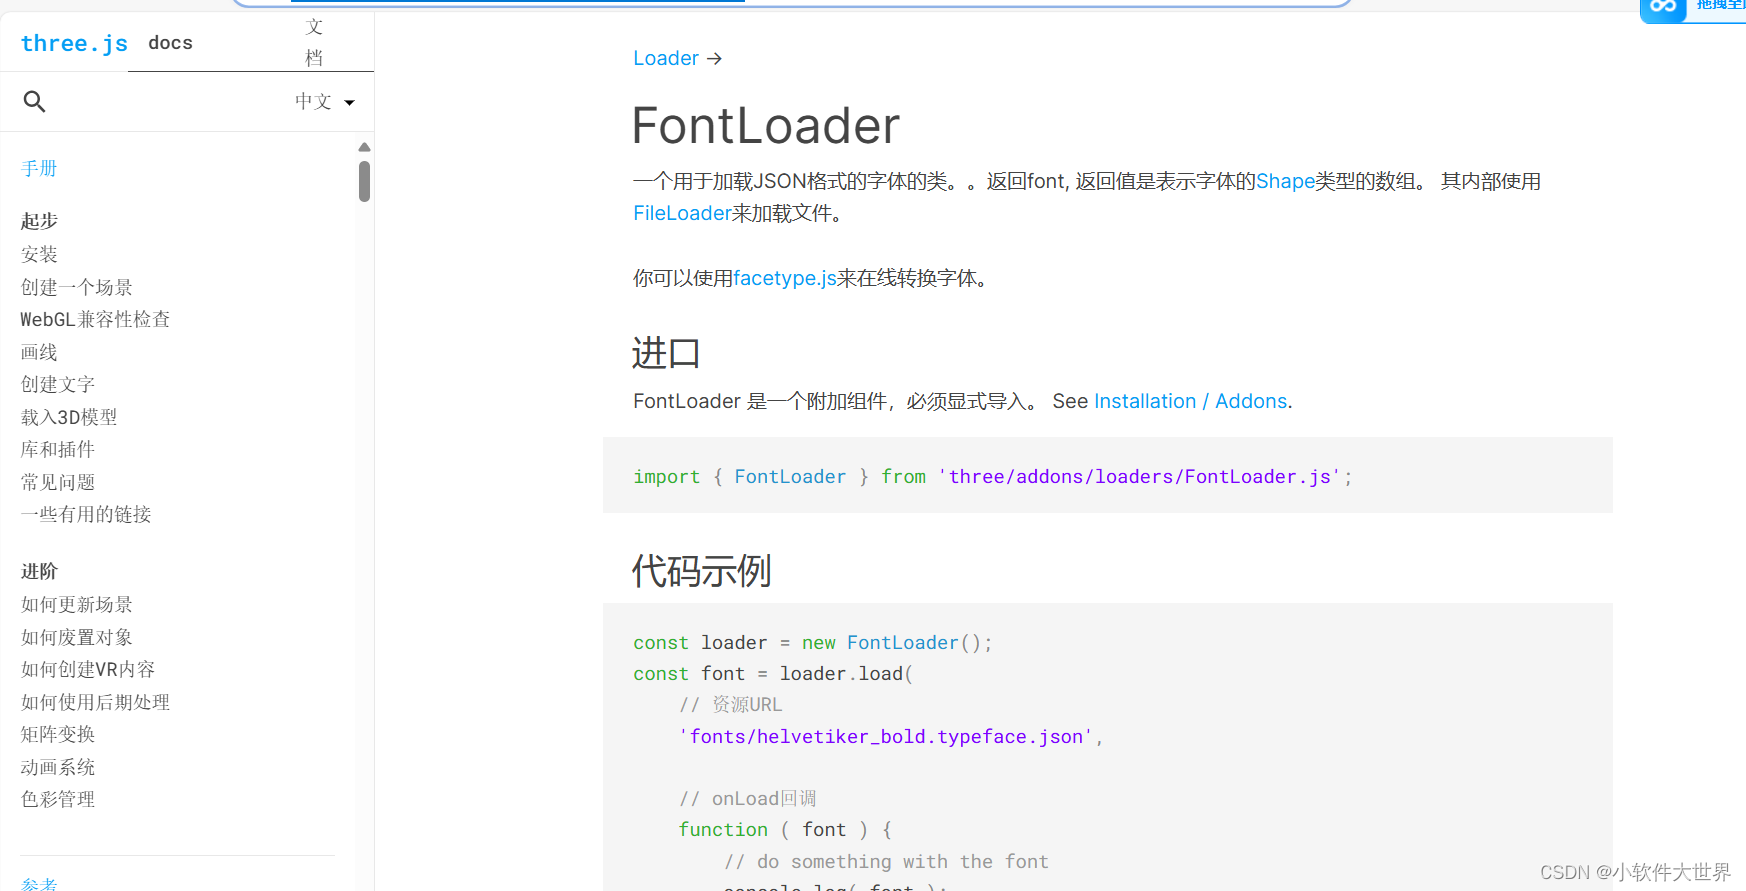Open the 载入3D模型 page
Image resolution: width=1746 pixels, height=891 pixels.
69,418
